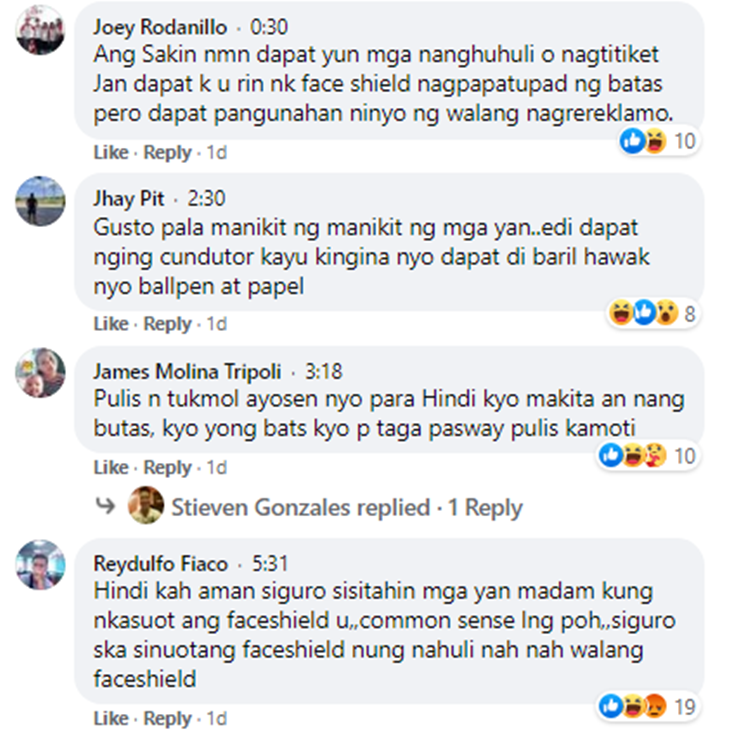Open Jhay Pit's profile avatar
The height and width of the screenshot is (734, 750).
[40, 201]
